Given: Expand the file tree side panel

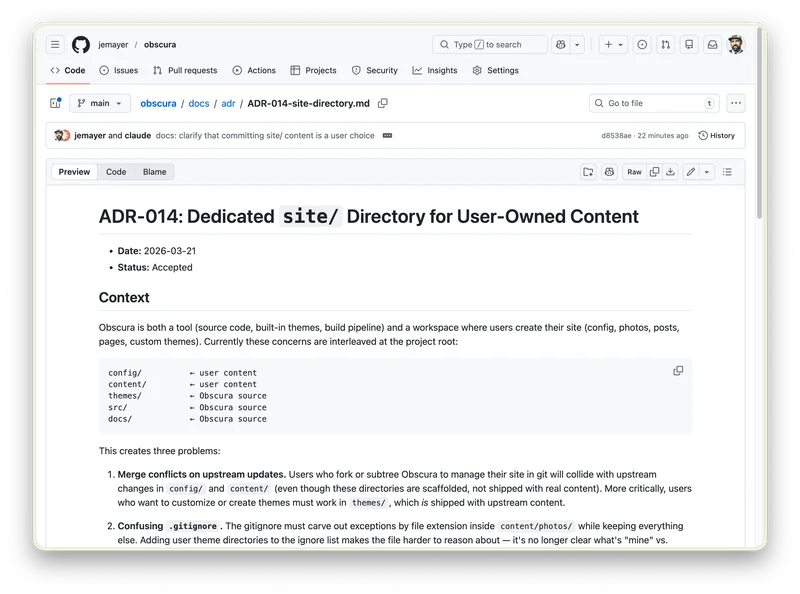Looking at the screenshot, I should coord(56,103).
